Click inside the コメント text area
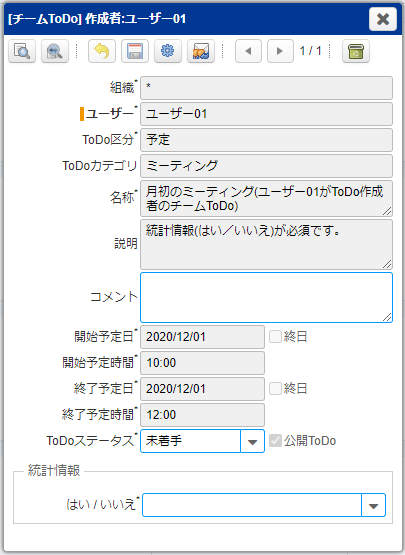 (266, 297)
